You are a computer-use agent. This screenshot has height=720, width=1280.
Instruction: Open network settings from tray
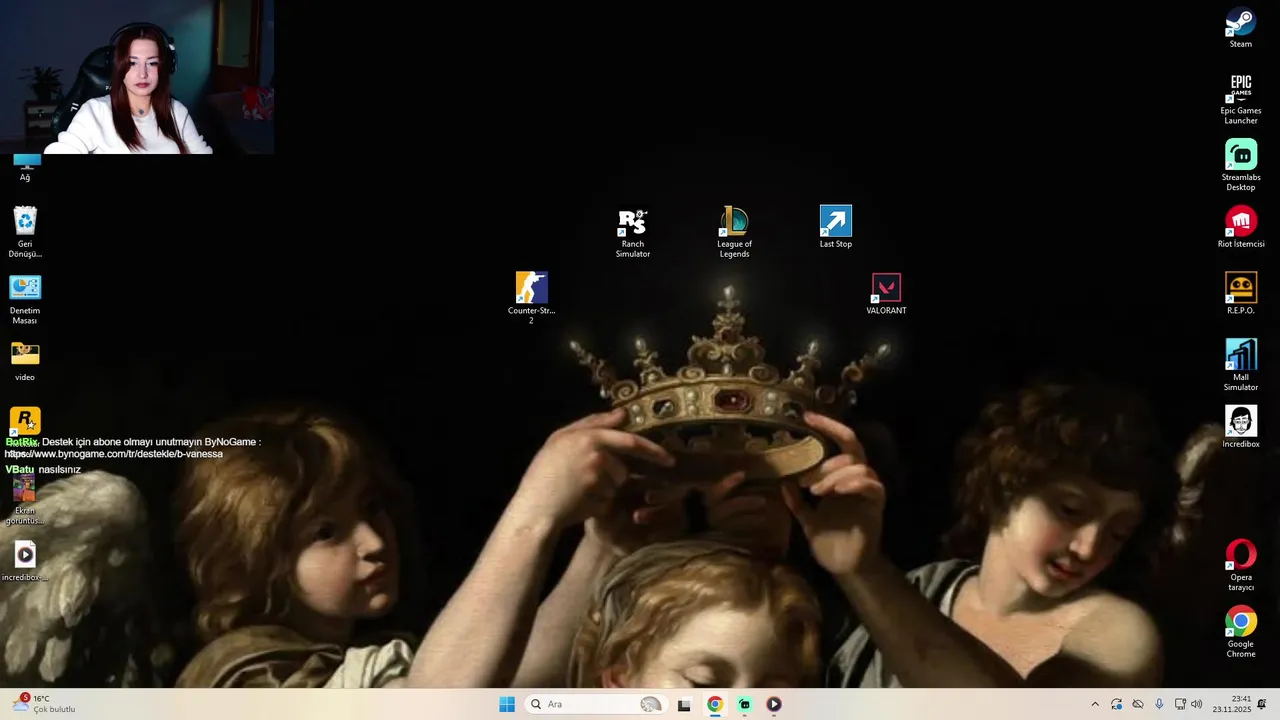[1180, 704]
